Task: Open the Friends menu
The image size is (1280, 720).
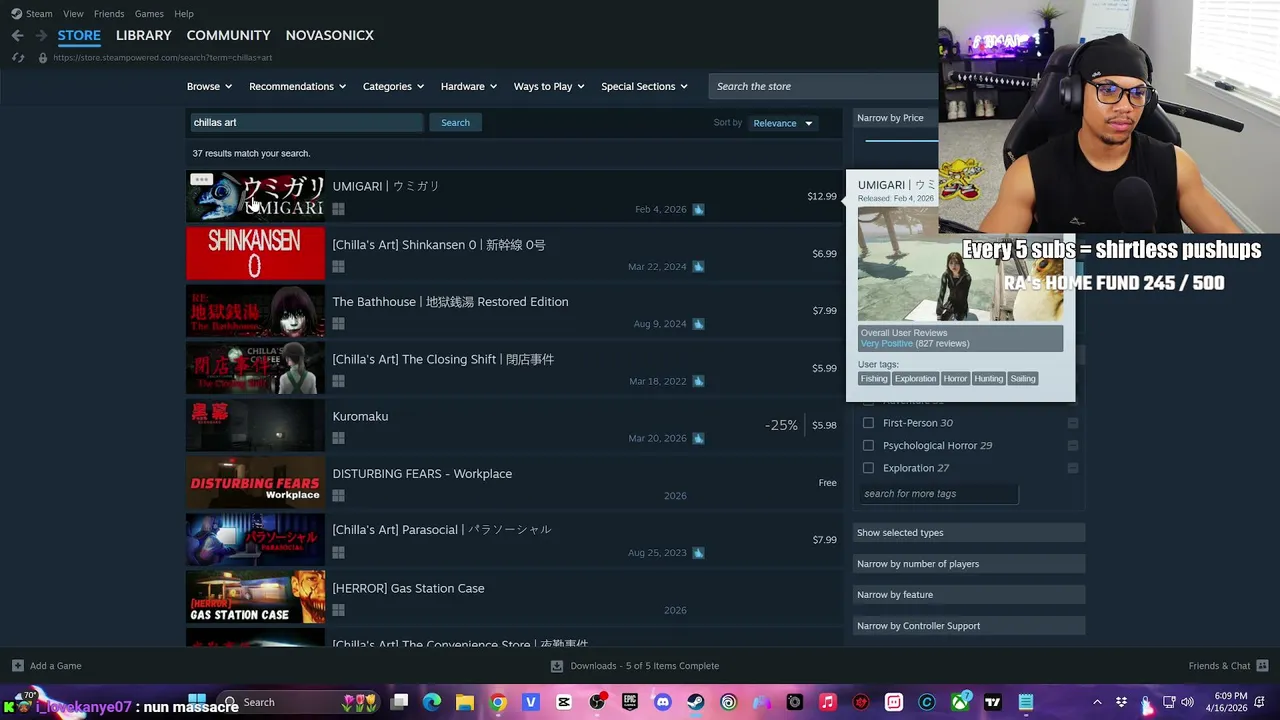Action: (109, 14)
